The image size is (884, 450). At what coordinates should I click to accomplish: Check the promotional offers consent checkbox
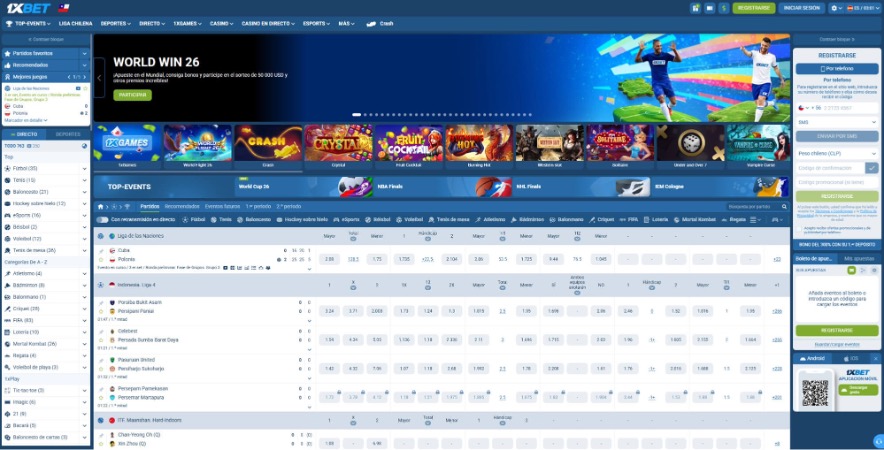[799, 230]
